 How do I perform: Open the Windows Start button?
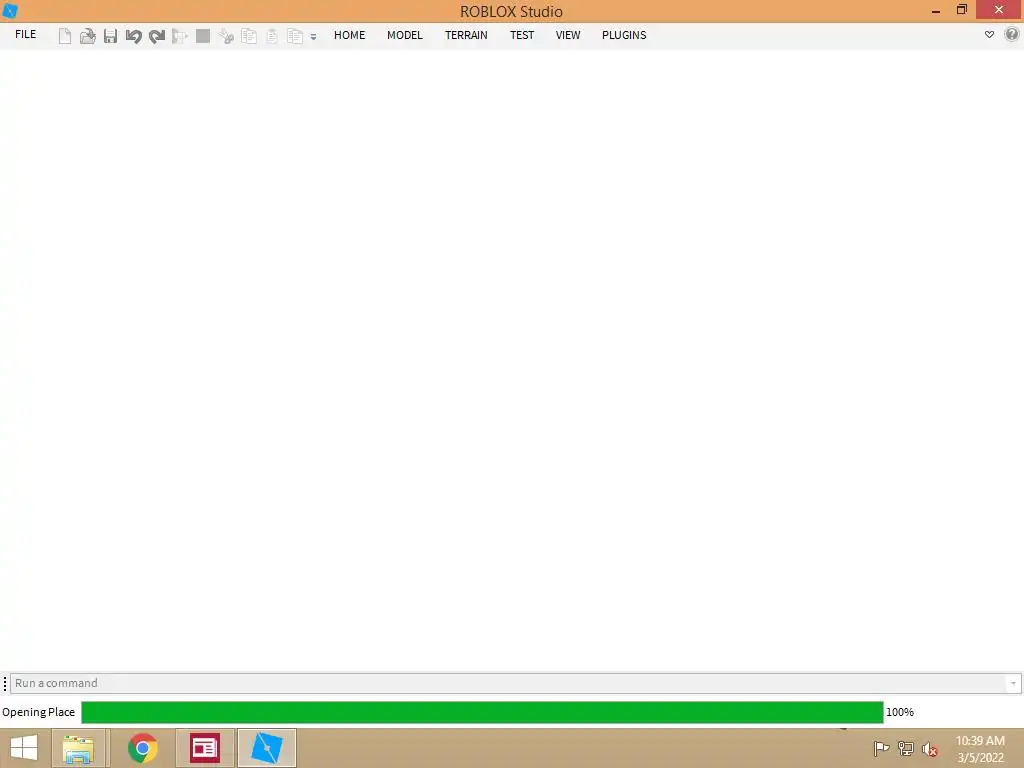point(24,748)
